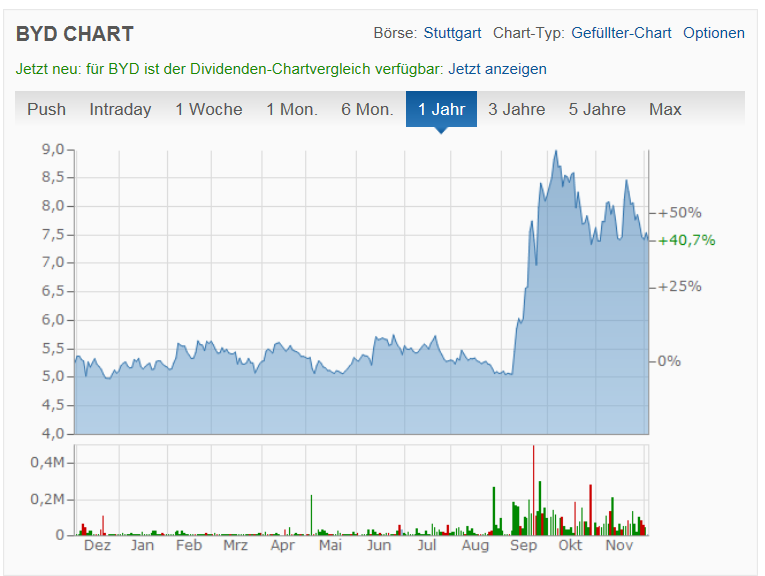Click the 5,0 price axis label
The image size is (765, 576).
53,377
